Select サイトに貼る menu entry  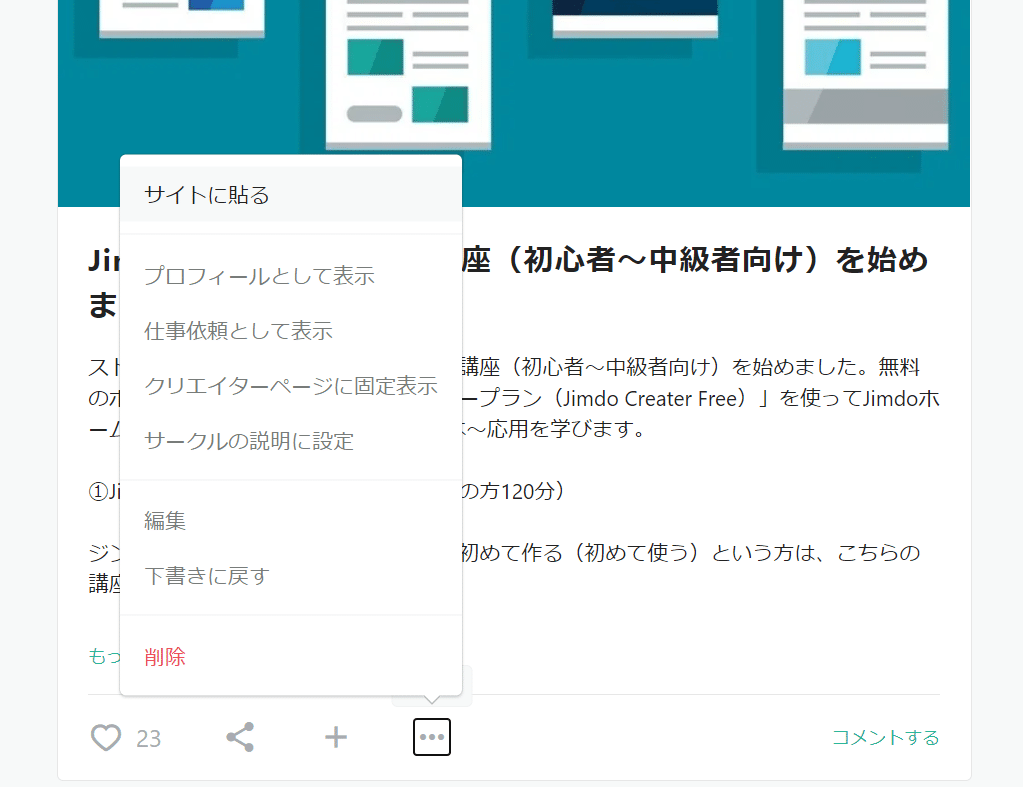(291, 194)
